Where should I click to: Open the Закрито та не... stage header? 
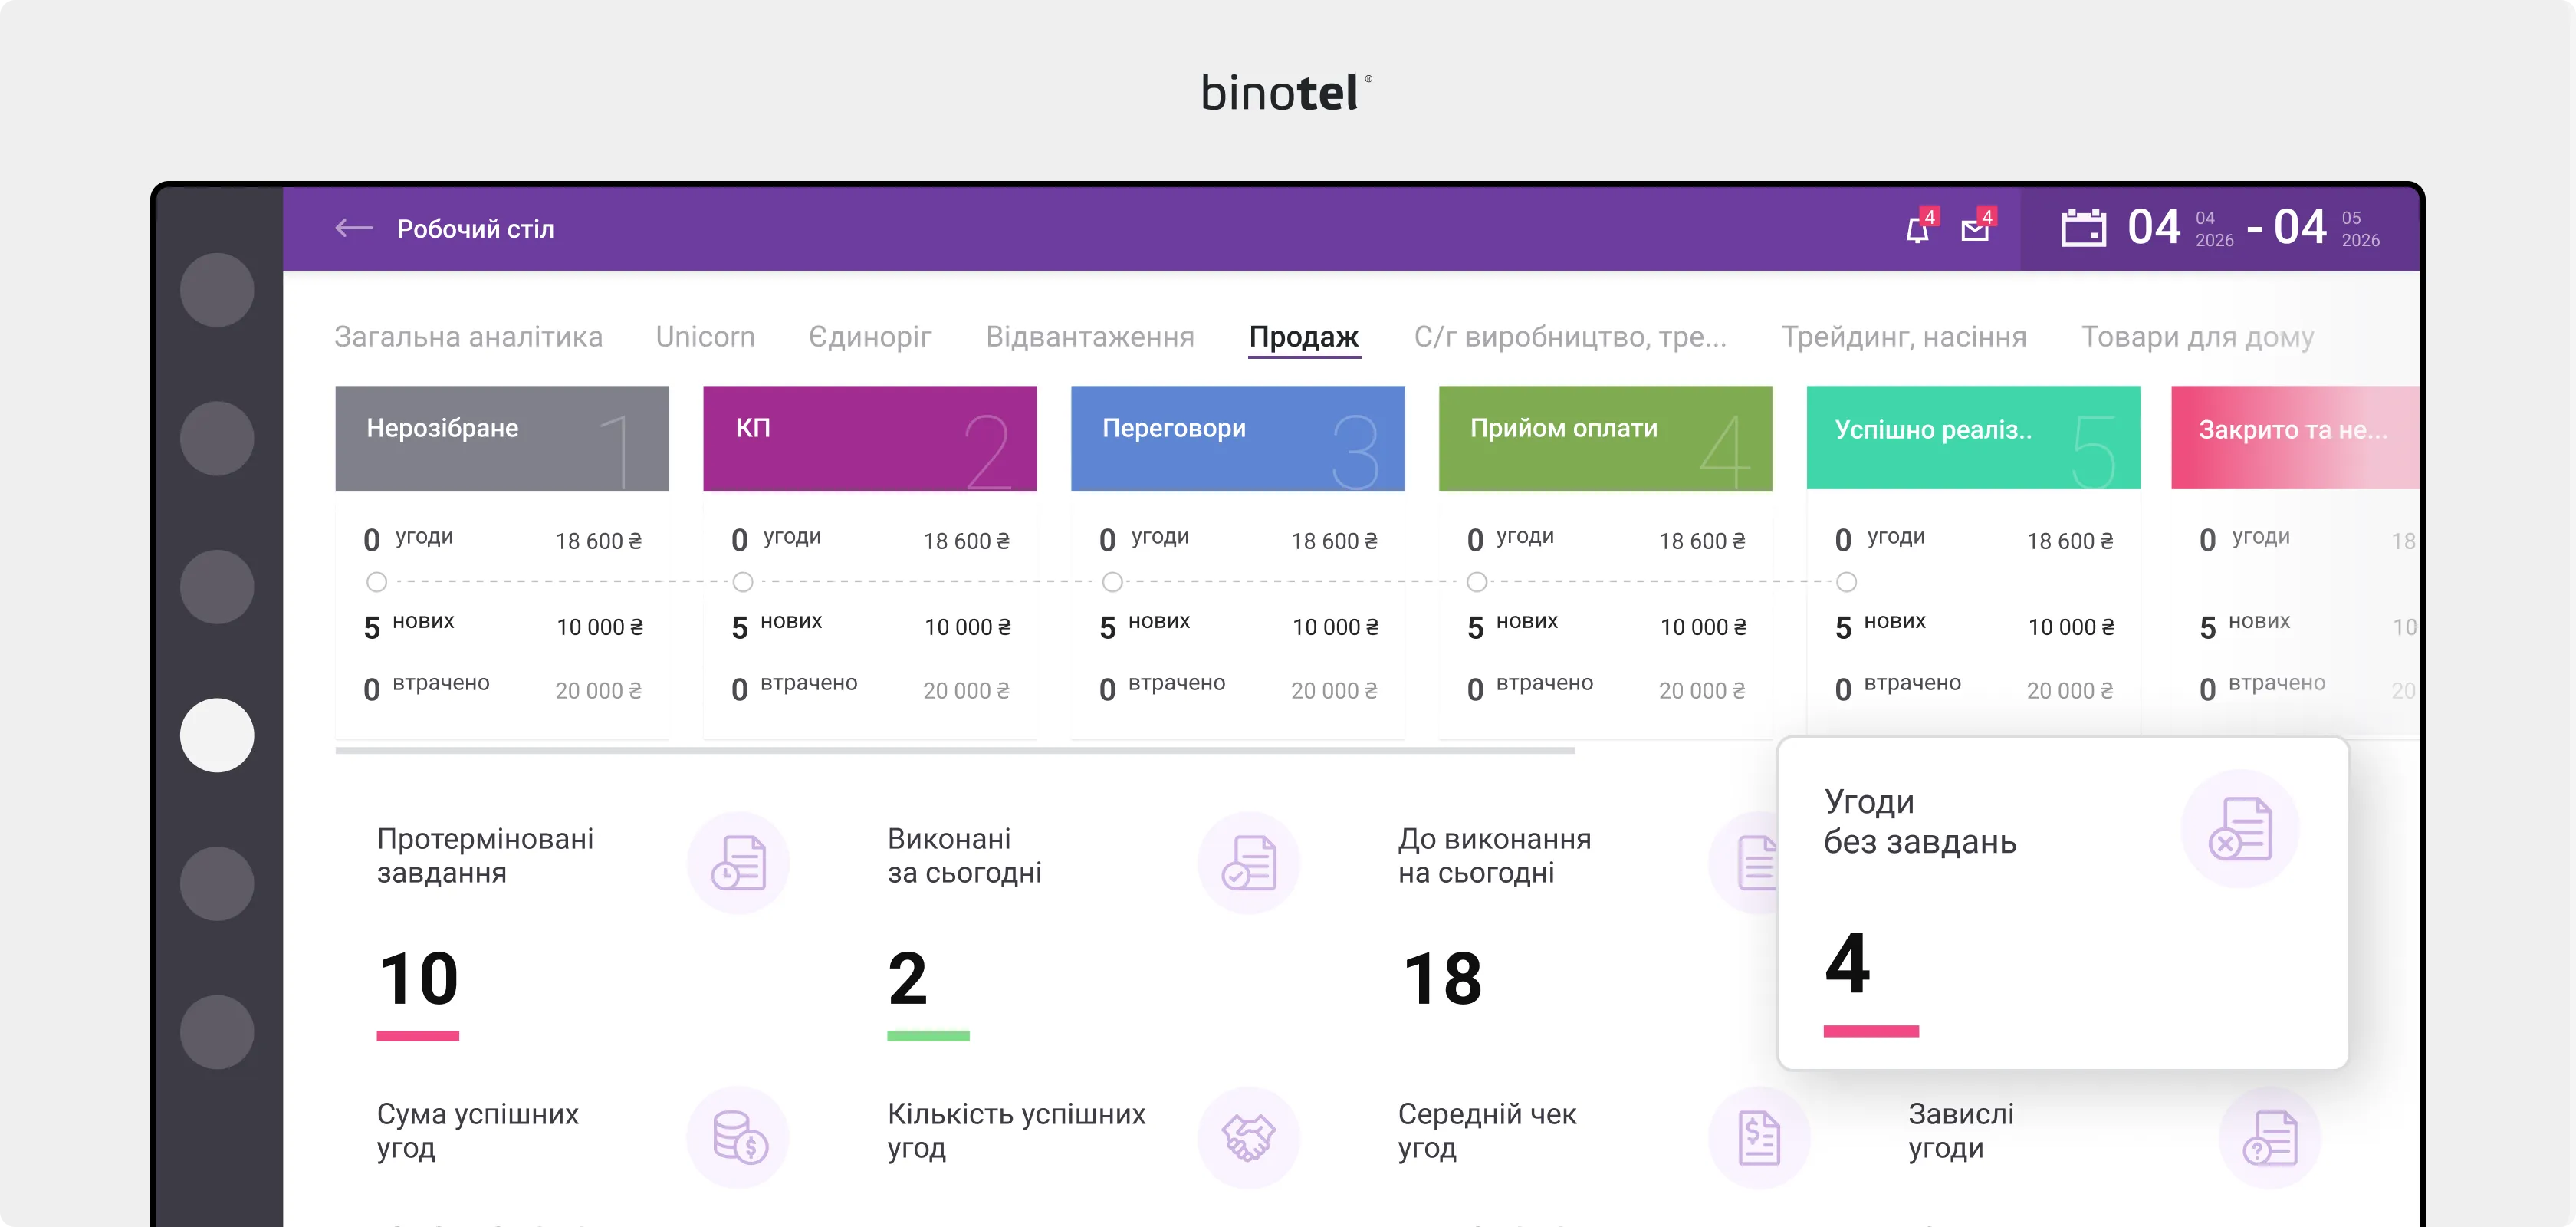[2295, 438]
